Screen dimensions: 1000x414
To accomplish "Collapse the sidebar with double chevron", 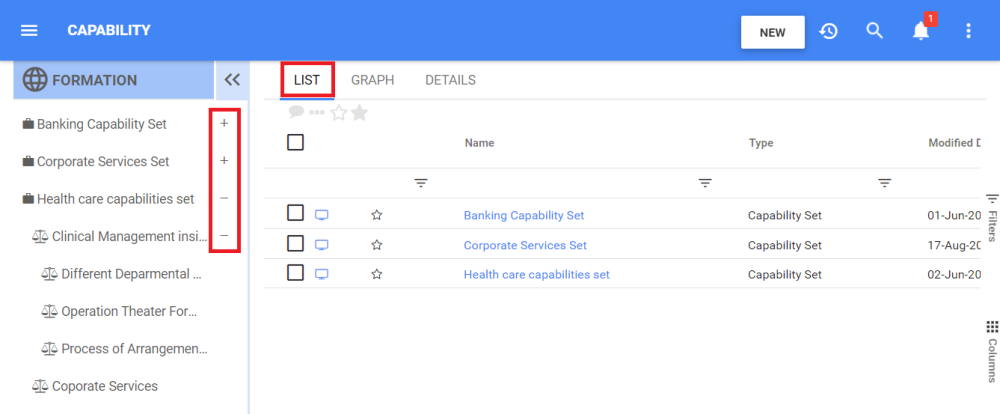I will (232, 80).
